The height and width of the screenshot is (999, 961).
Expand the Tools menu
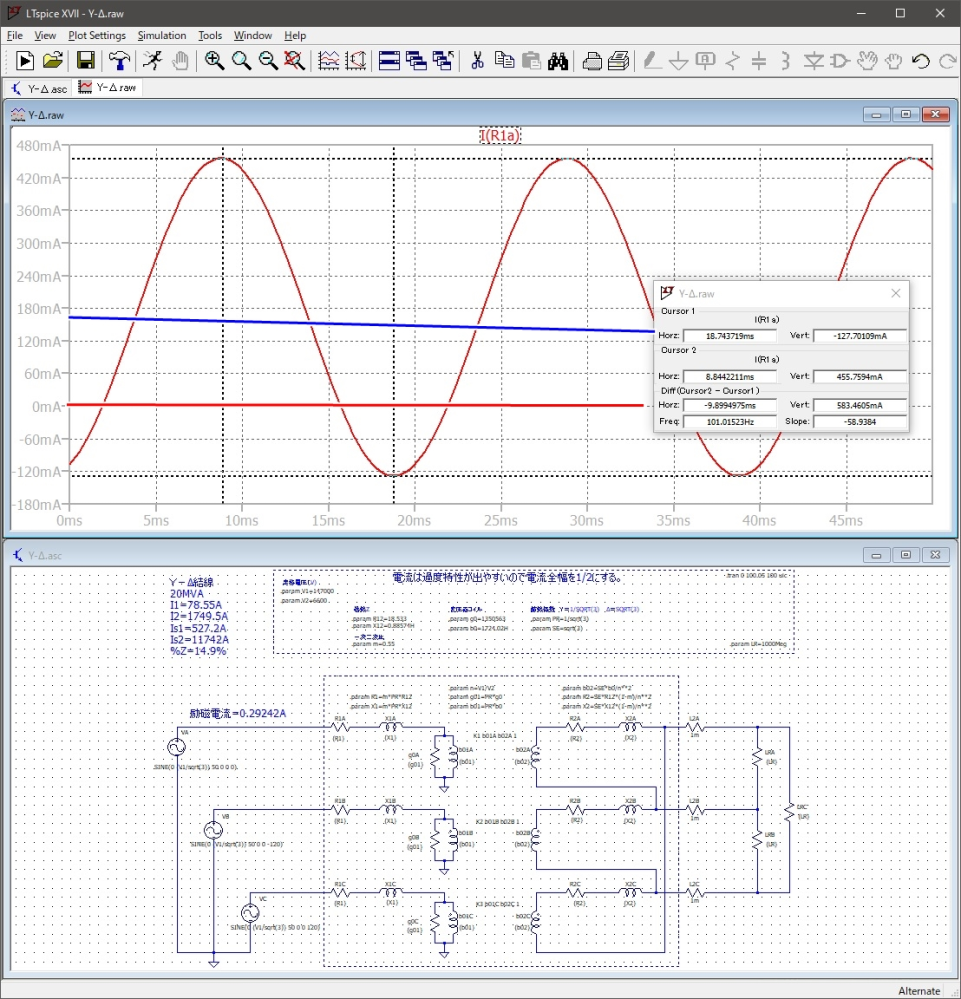210,35
